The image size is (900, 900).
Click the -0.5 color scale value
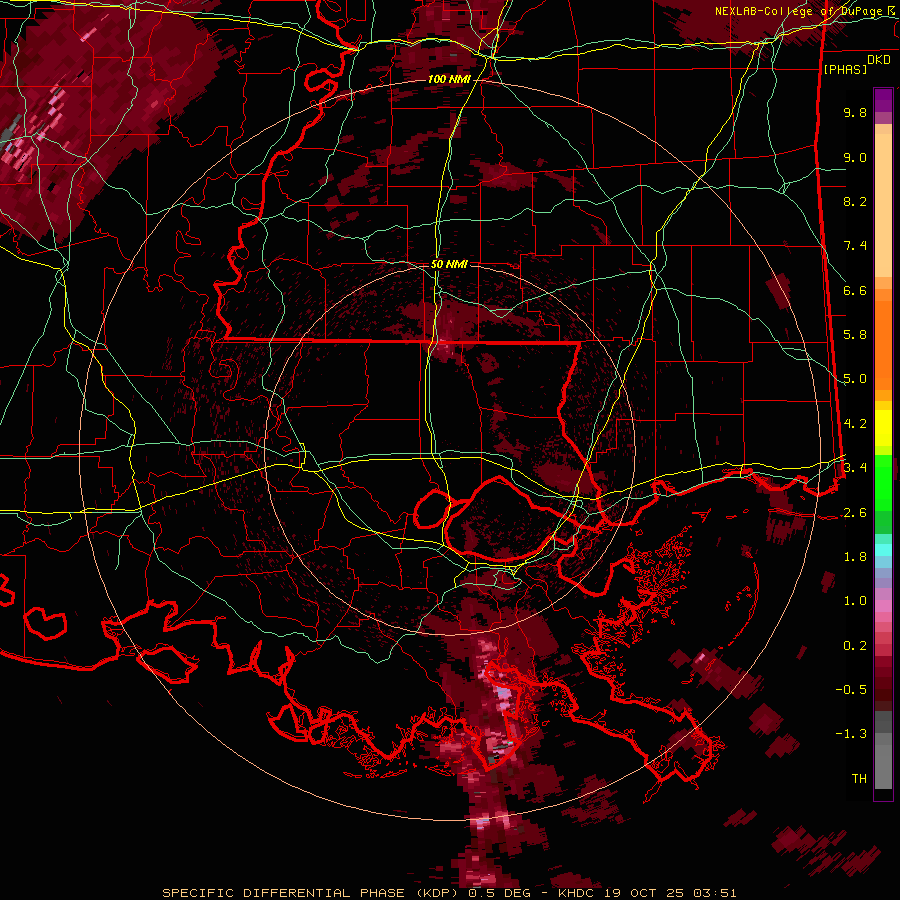click(x=851, y=690)
